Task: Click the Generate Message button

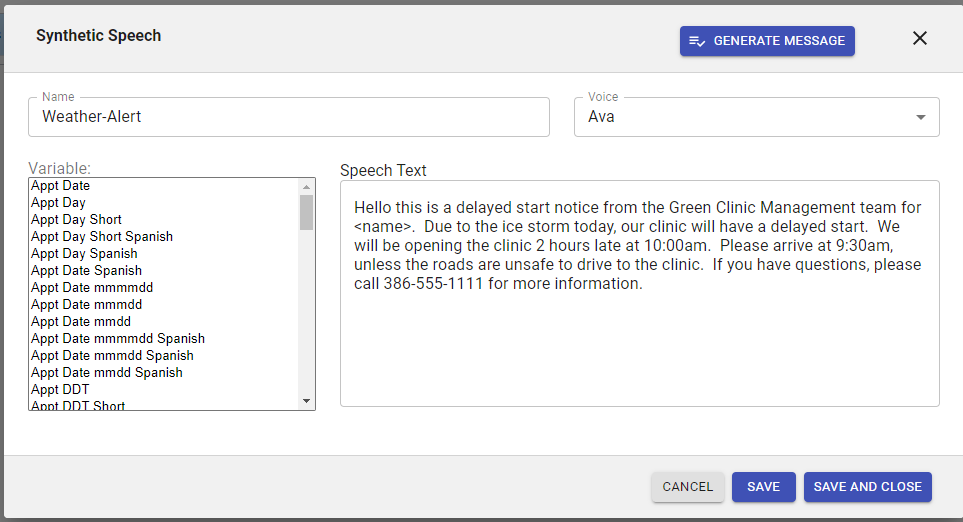Action: click(767, 41)
